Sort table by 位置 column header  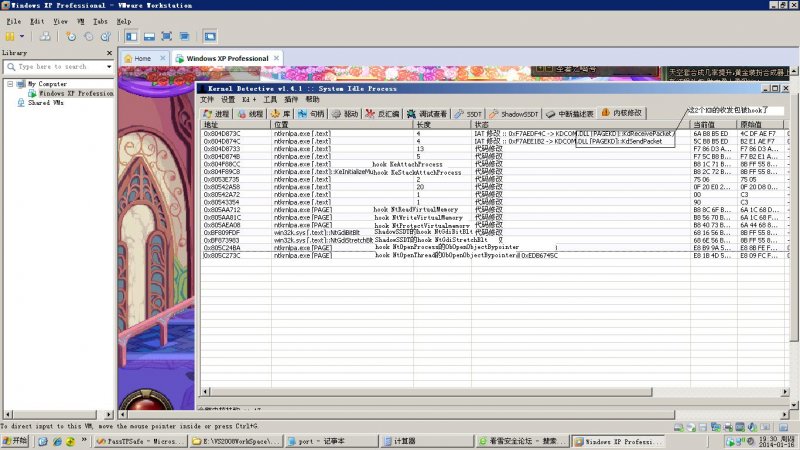coord(342,124)
